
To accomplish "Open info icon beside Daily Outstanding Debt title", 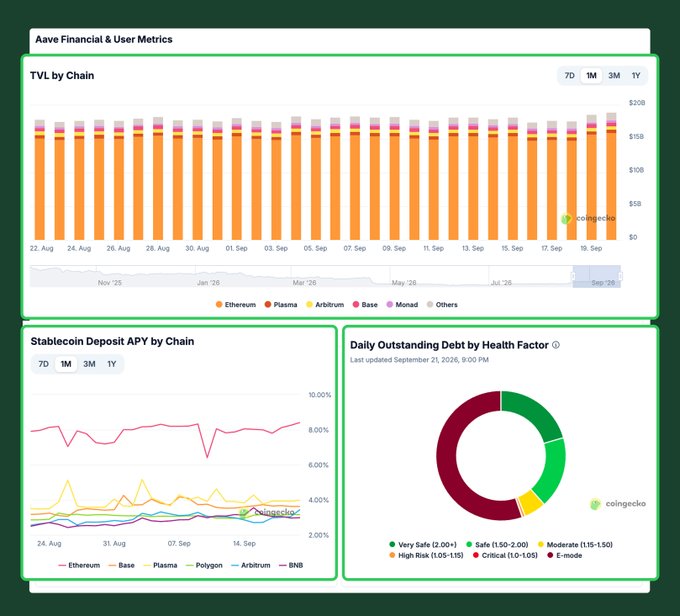I will 556,345.
